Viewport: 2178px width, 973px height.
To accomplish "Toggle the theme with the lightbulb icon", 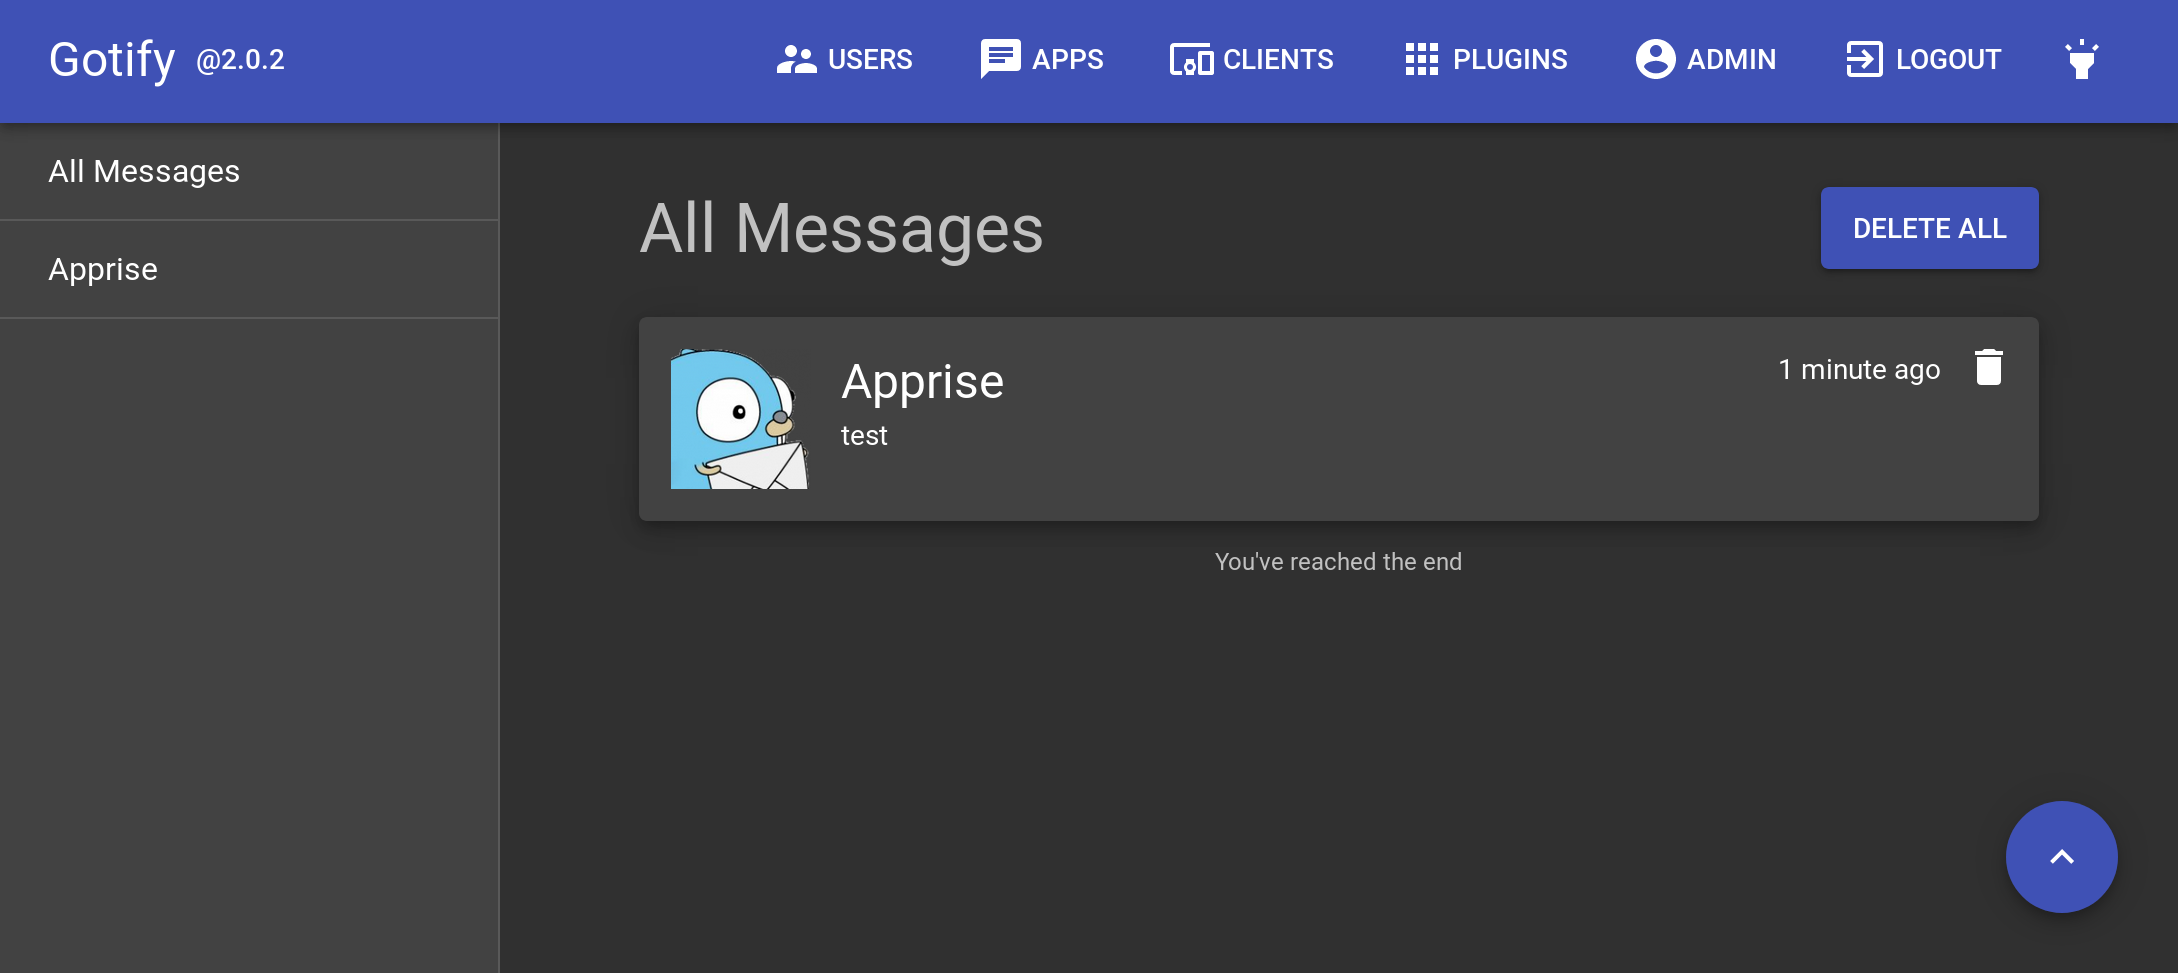I will [2081, 59].
